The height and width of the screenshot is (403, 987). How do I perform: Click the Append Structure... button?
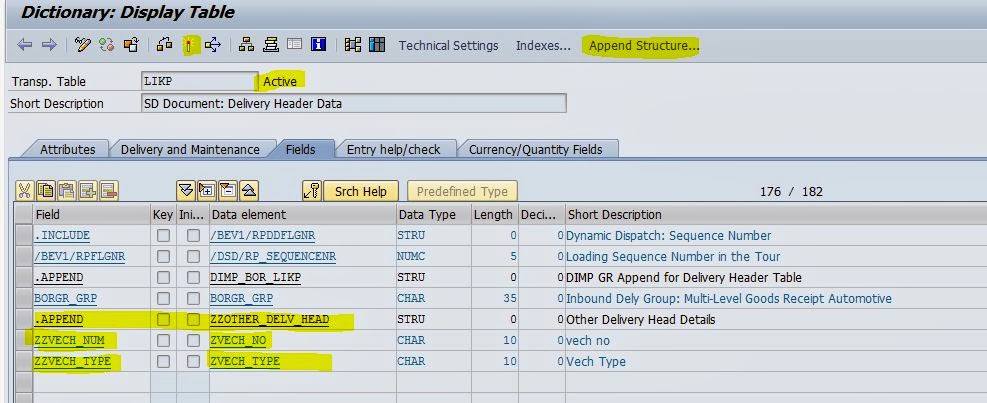coord(644,45)
